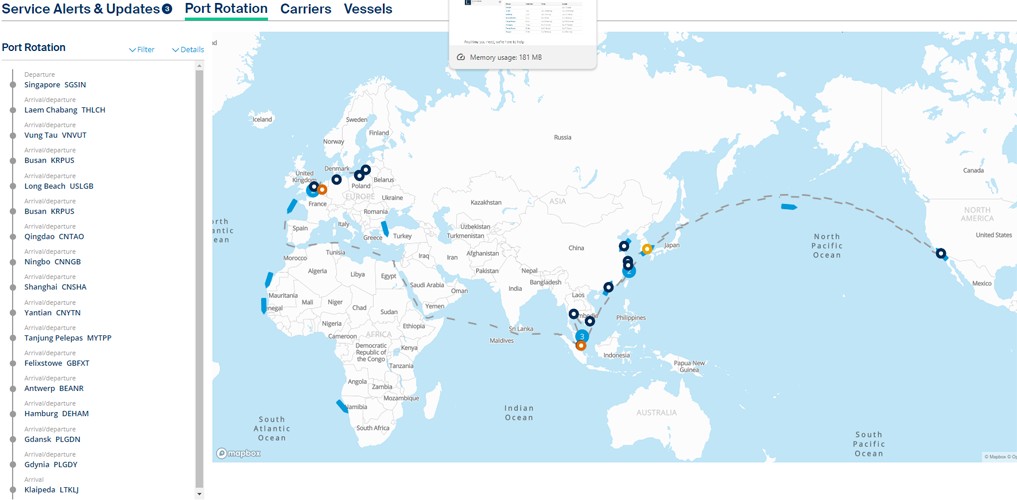Select Qingdao CNTAO port entry
The width and height of the screenshot is (1017, 500).
click(x=54, y=236)
